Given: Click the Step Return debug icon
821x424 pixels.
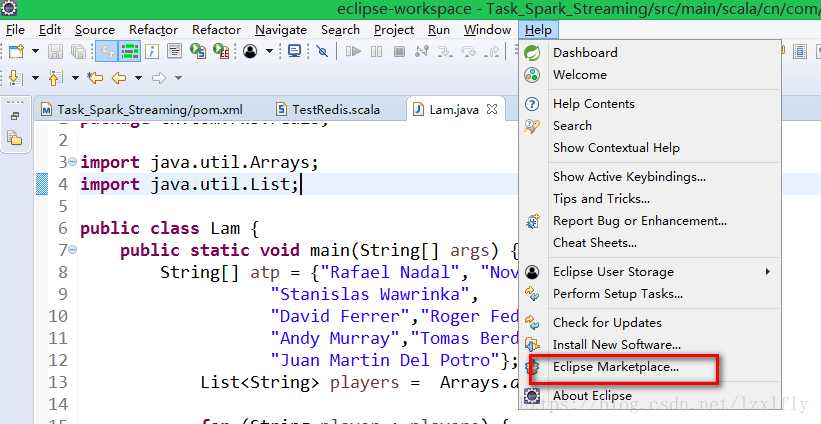Looking at the screenshot, I should [492, 51].
